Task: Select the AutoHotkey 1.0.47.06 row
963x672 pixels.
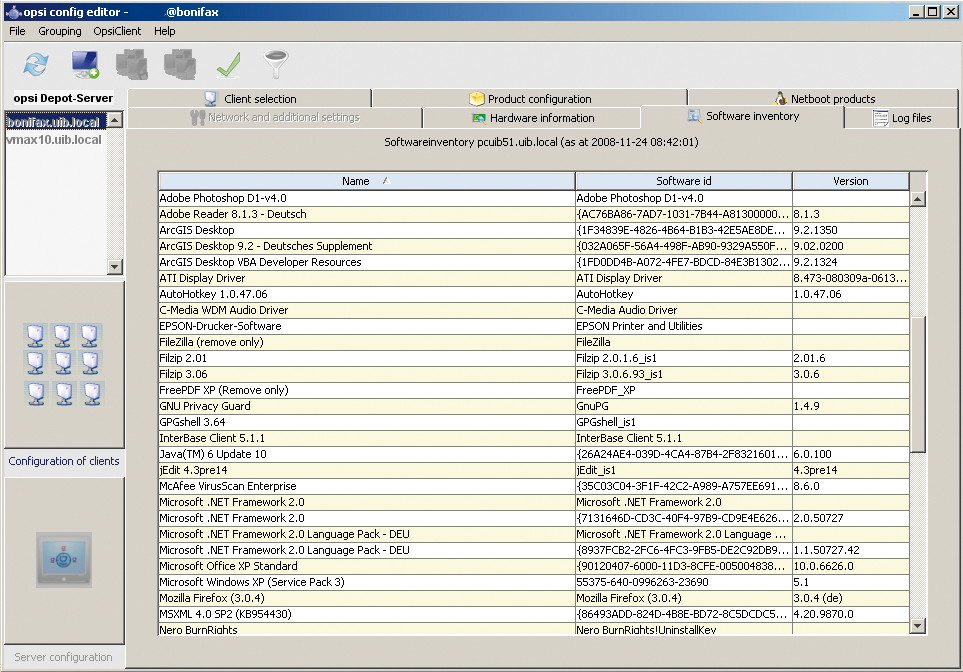Action: coord(534,294)
